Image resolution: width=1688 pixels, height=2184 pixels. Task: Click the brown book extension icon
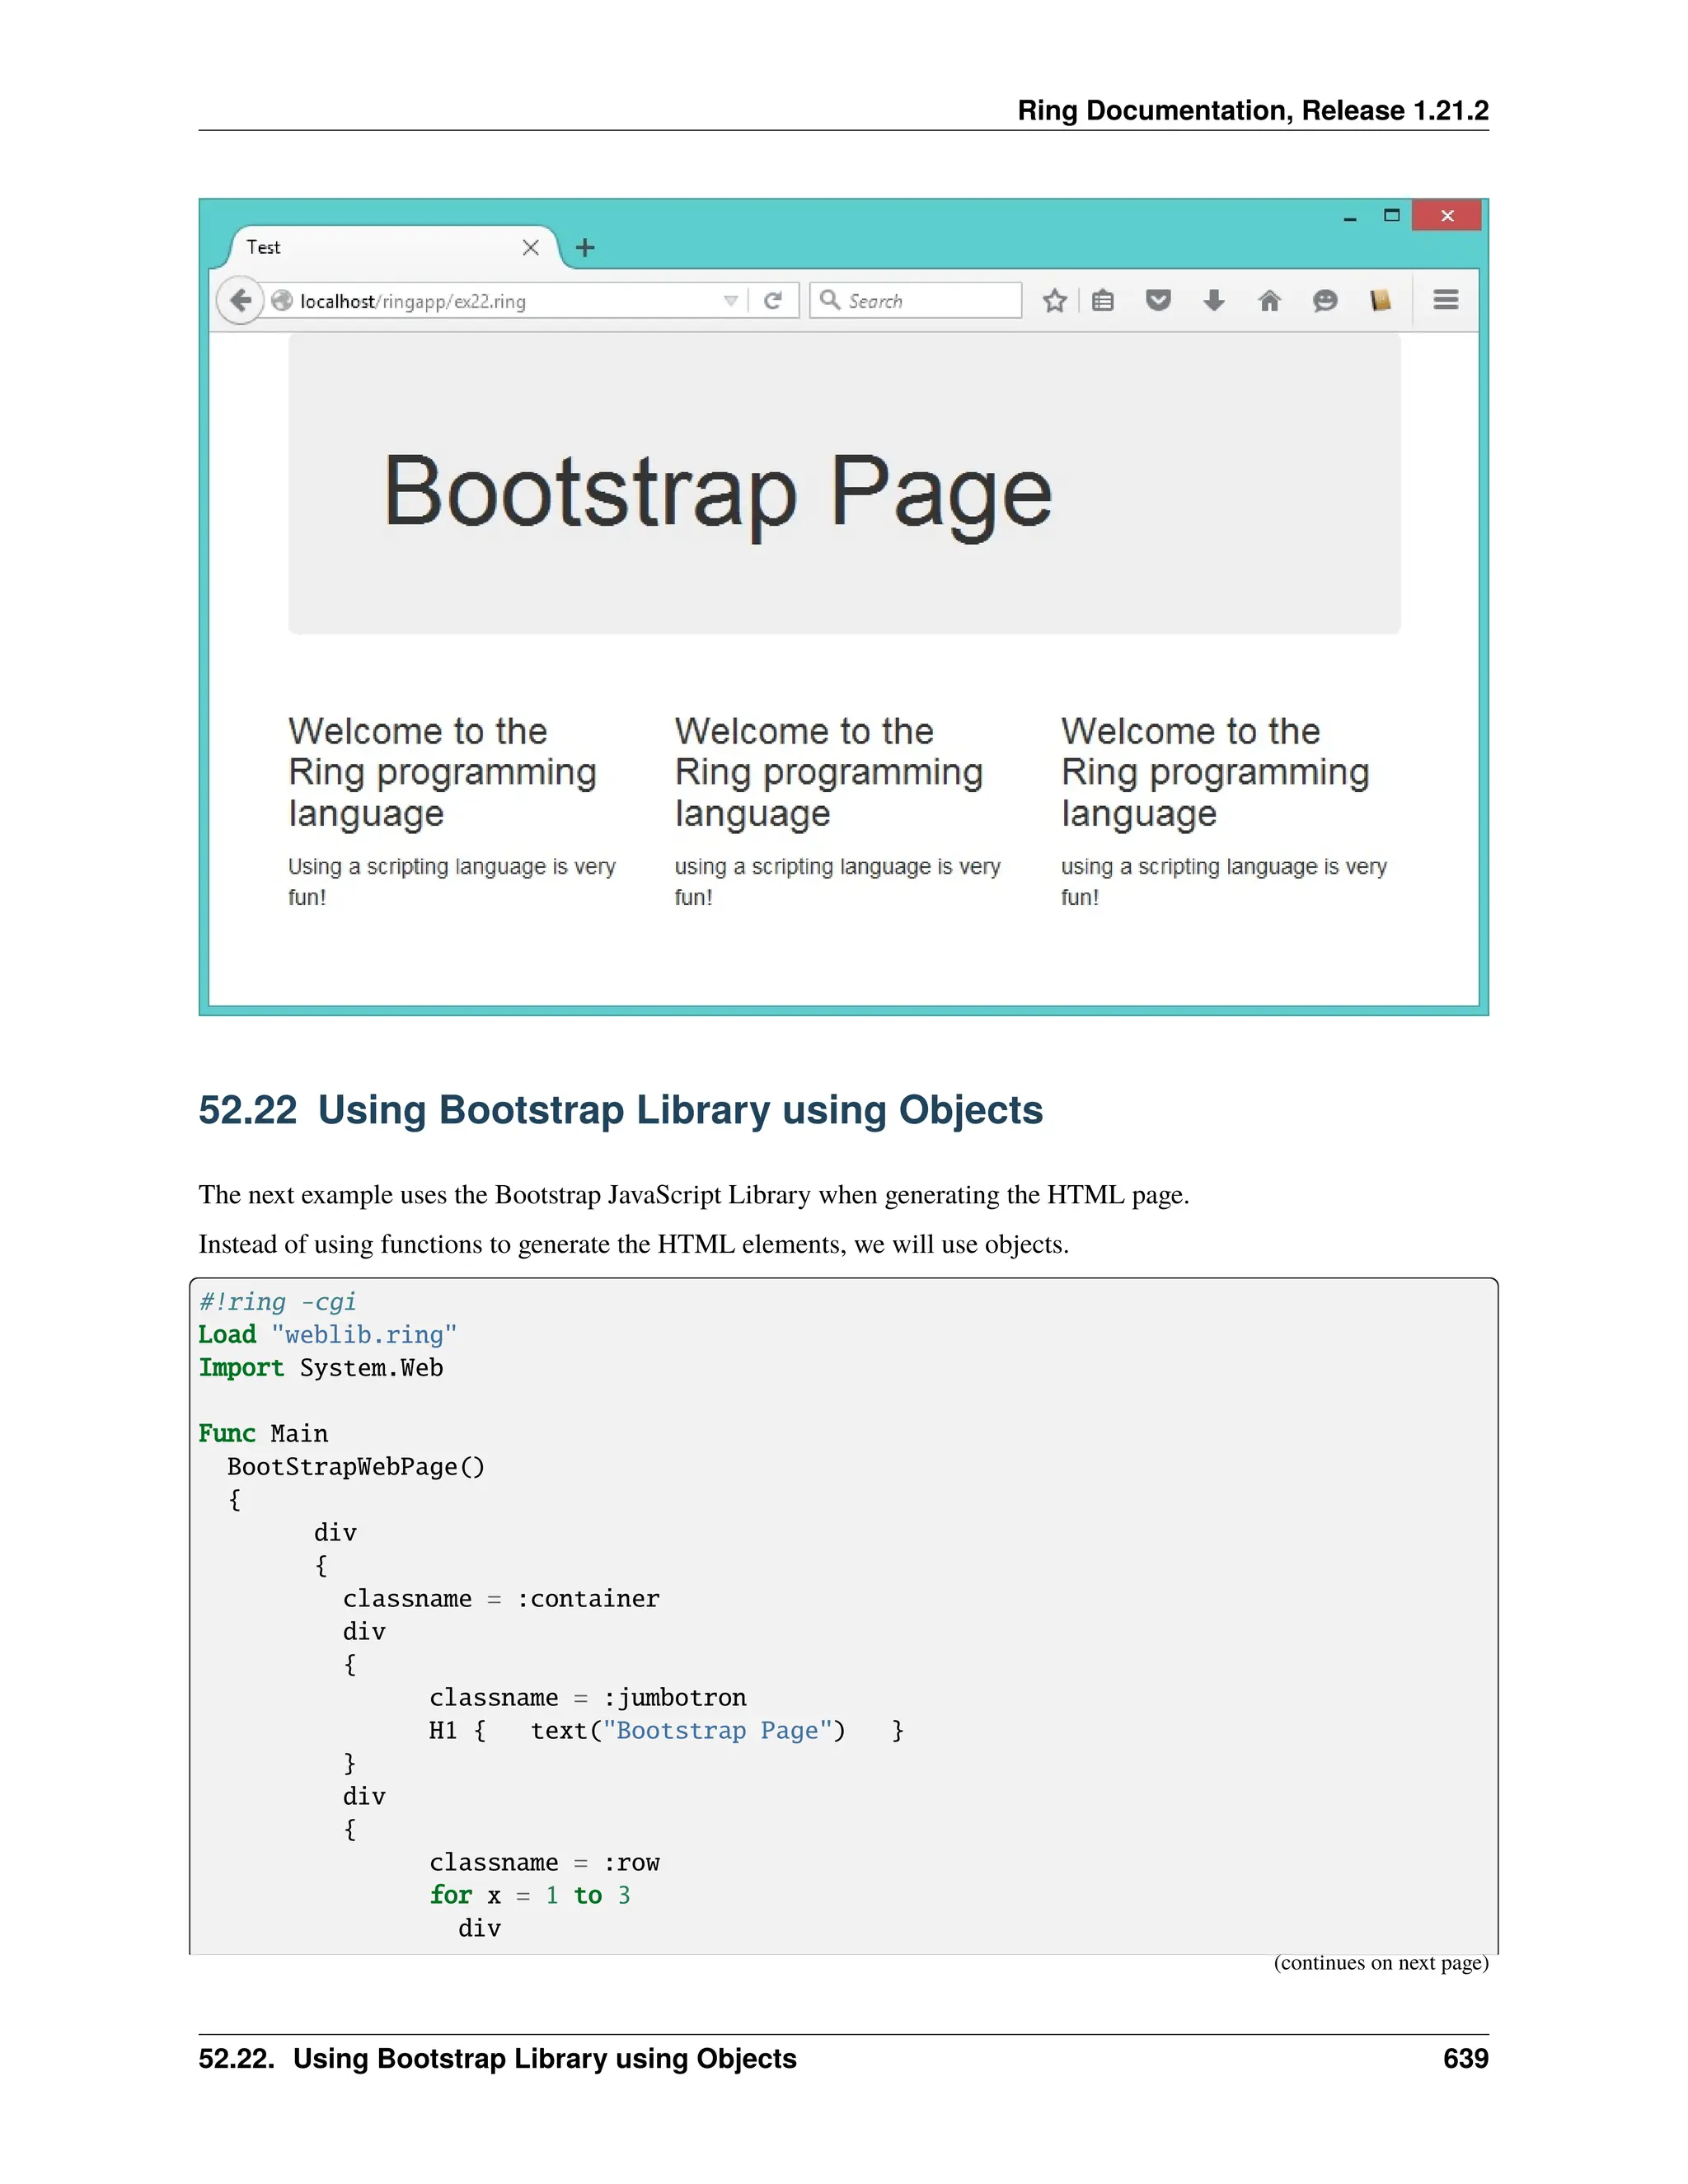click(x=1381, y=300)
